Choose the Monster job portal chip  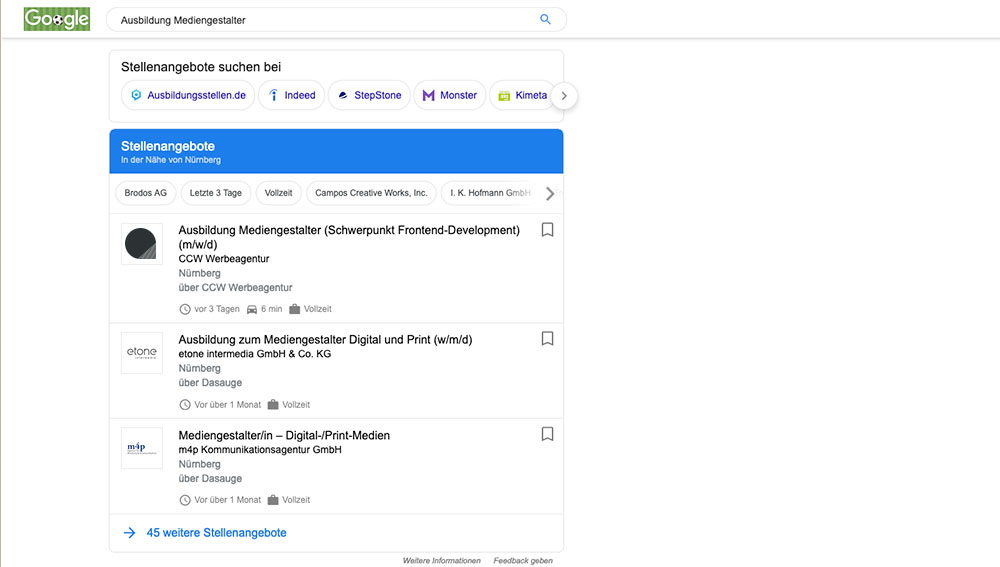[x=450, y=95]
